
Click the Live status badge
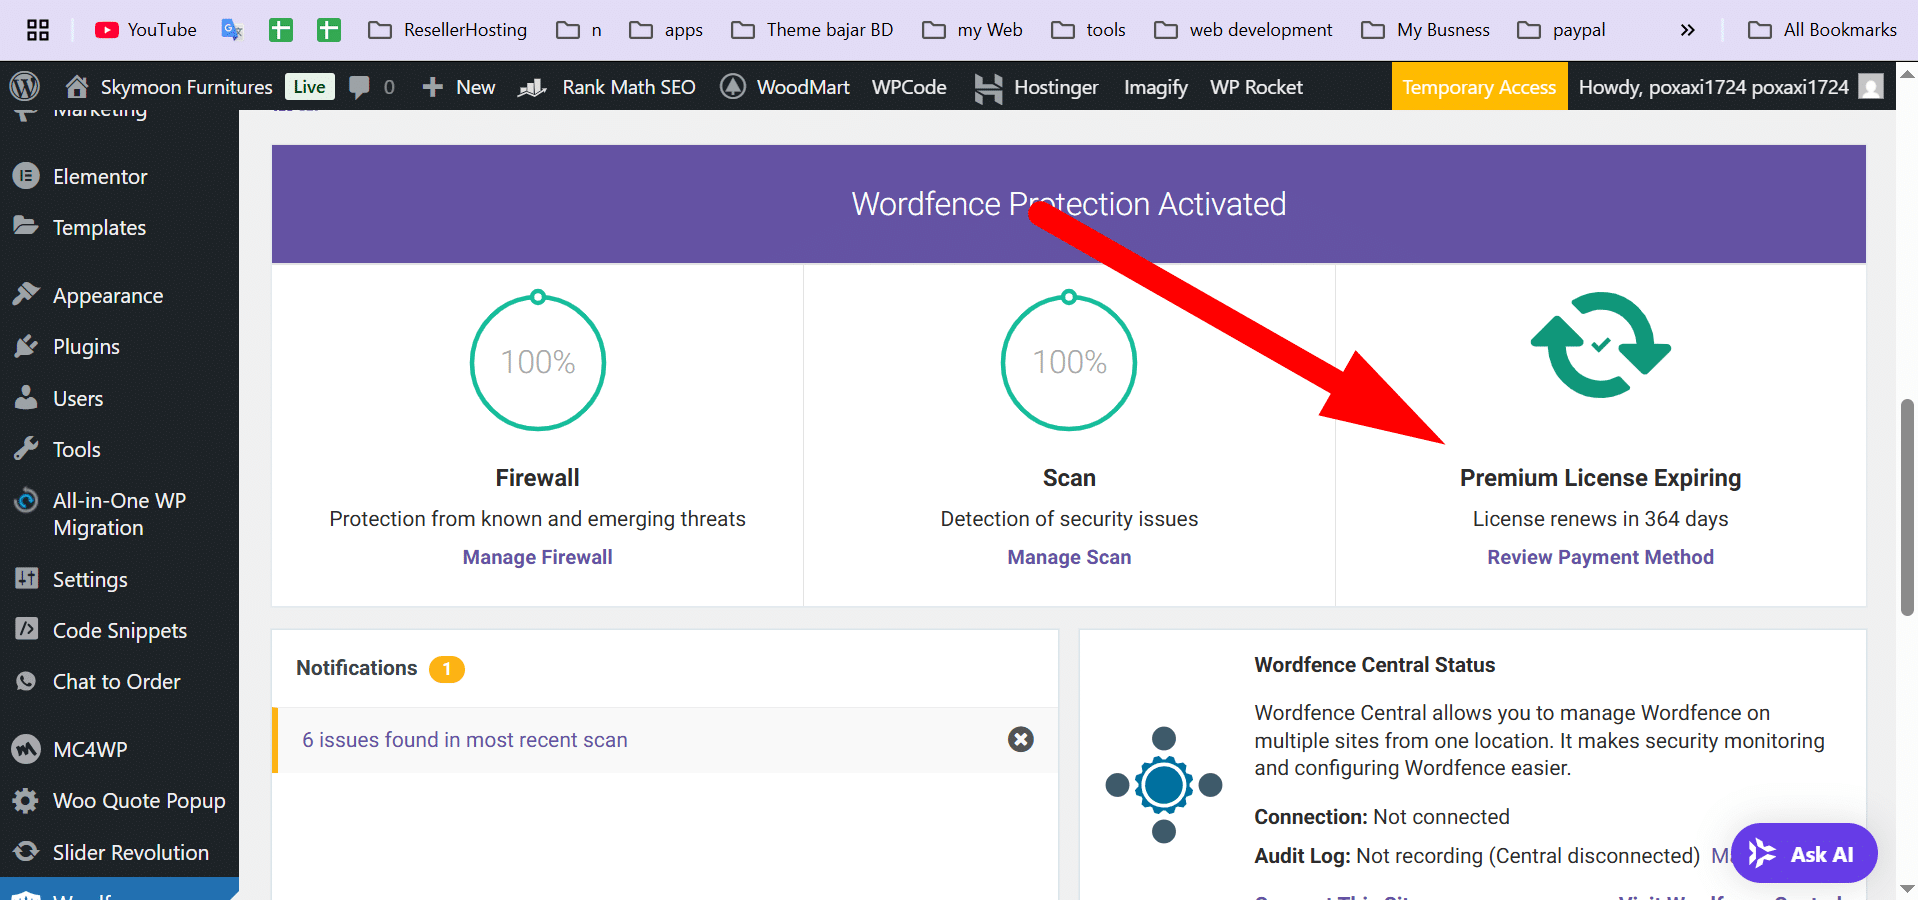coord(309,87)
